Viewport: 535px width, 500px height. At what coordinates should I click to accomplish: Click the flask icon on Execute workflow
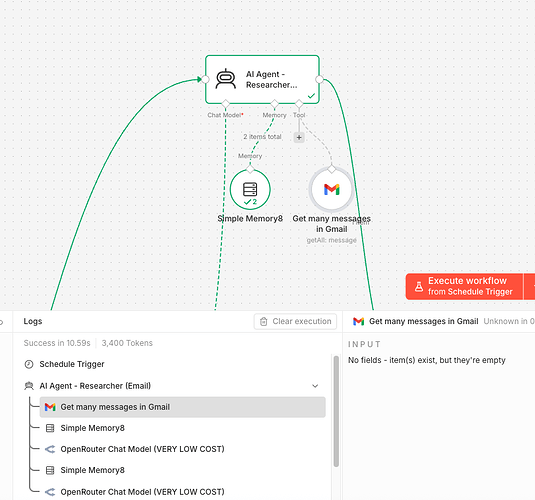click(419, 287)
